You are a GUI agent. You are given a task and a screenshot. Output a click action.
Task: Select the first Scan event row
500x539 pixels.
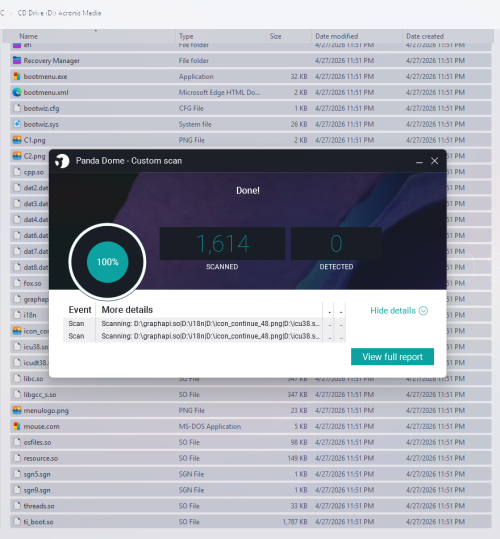pos(204,323)
